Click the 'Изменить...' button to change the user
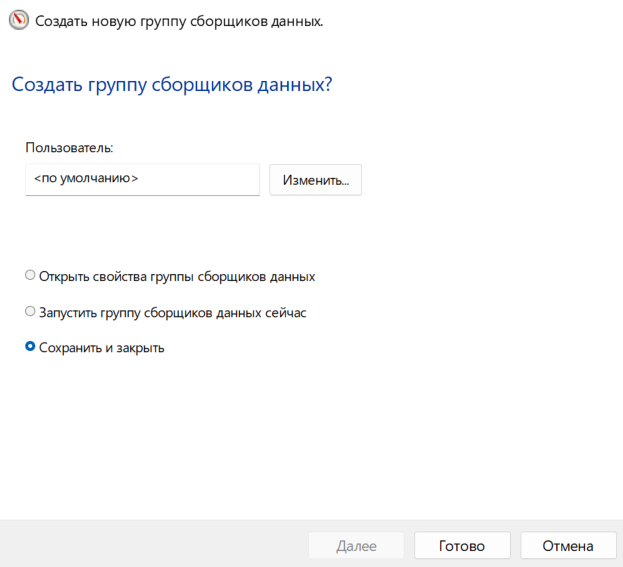 click(315, 180)
